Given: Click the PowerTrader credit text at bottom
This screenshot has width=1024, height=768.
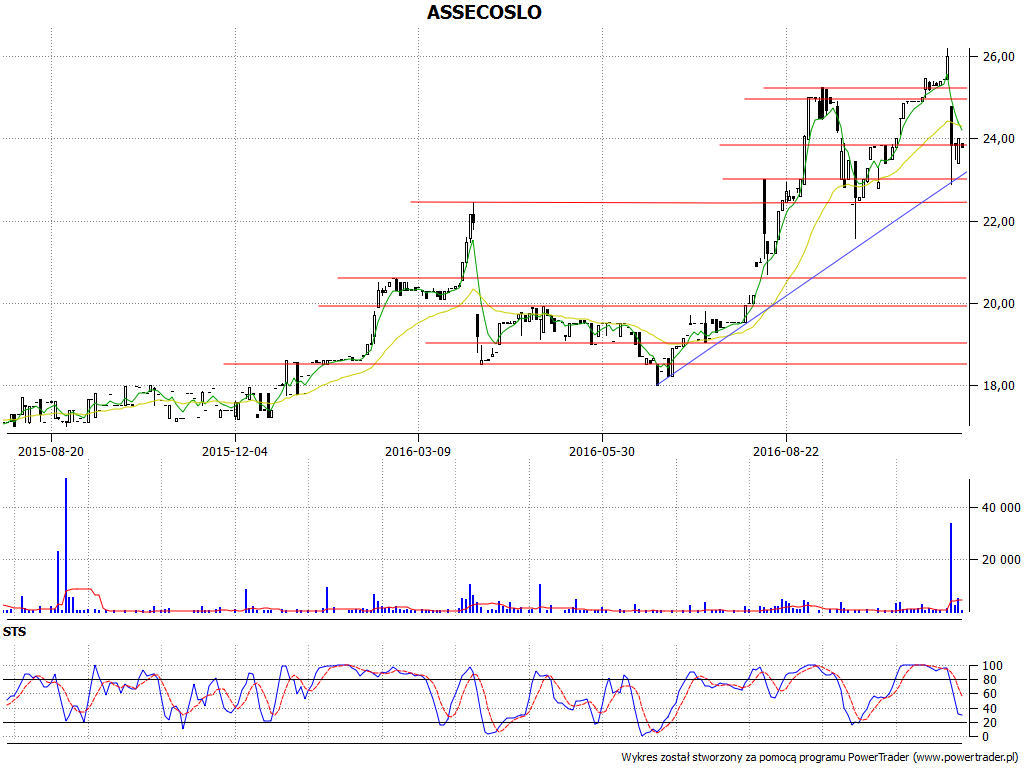Looking at the screenshot, I should tap(821, 758).
